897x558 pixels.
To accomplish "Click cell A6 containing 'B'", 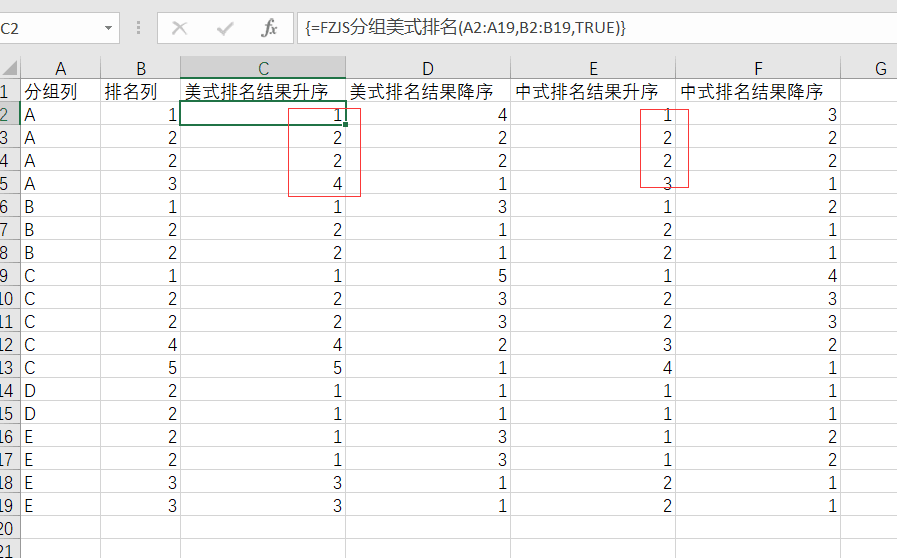I will pos(61,207).
